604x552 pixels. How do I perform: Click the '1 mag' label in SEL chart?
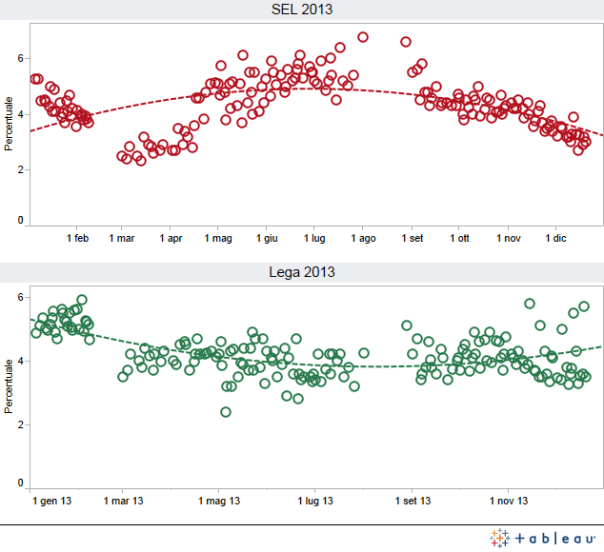pyautogui.click(x=217, y=239)
